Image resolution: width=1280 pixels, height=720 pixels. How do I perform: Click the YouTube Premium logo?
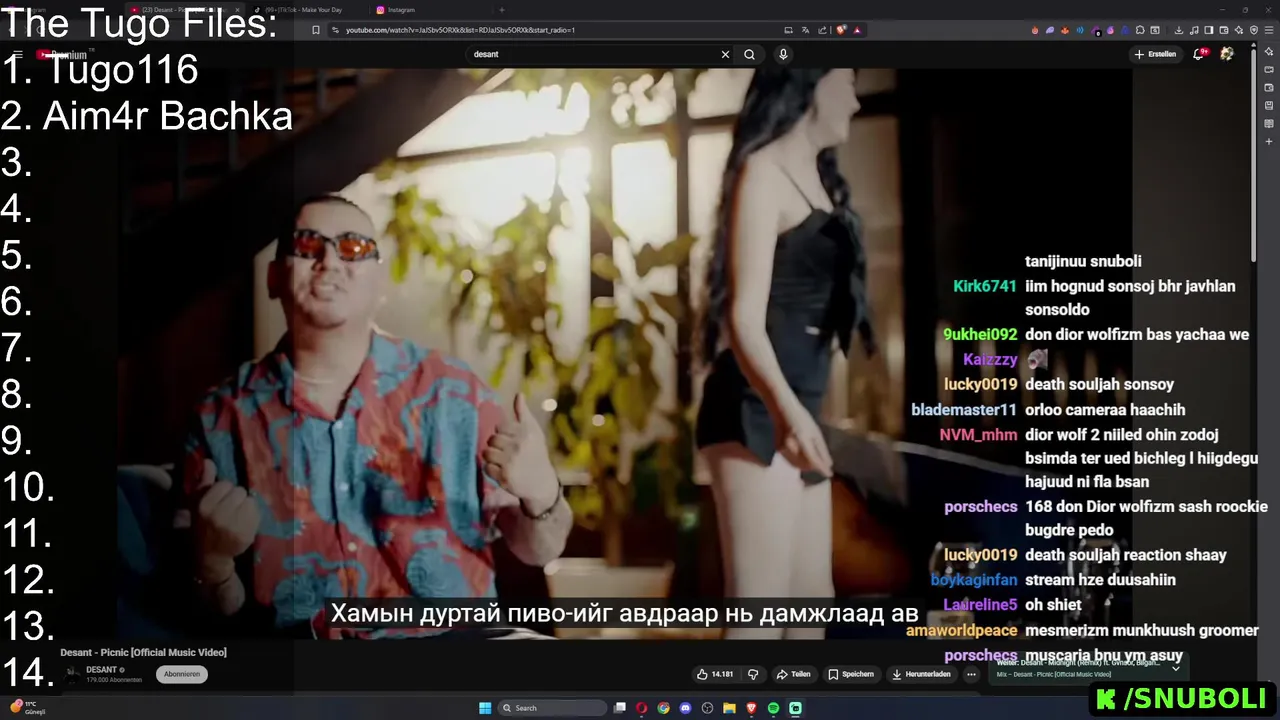tap(63, 54)
